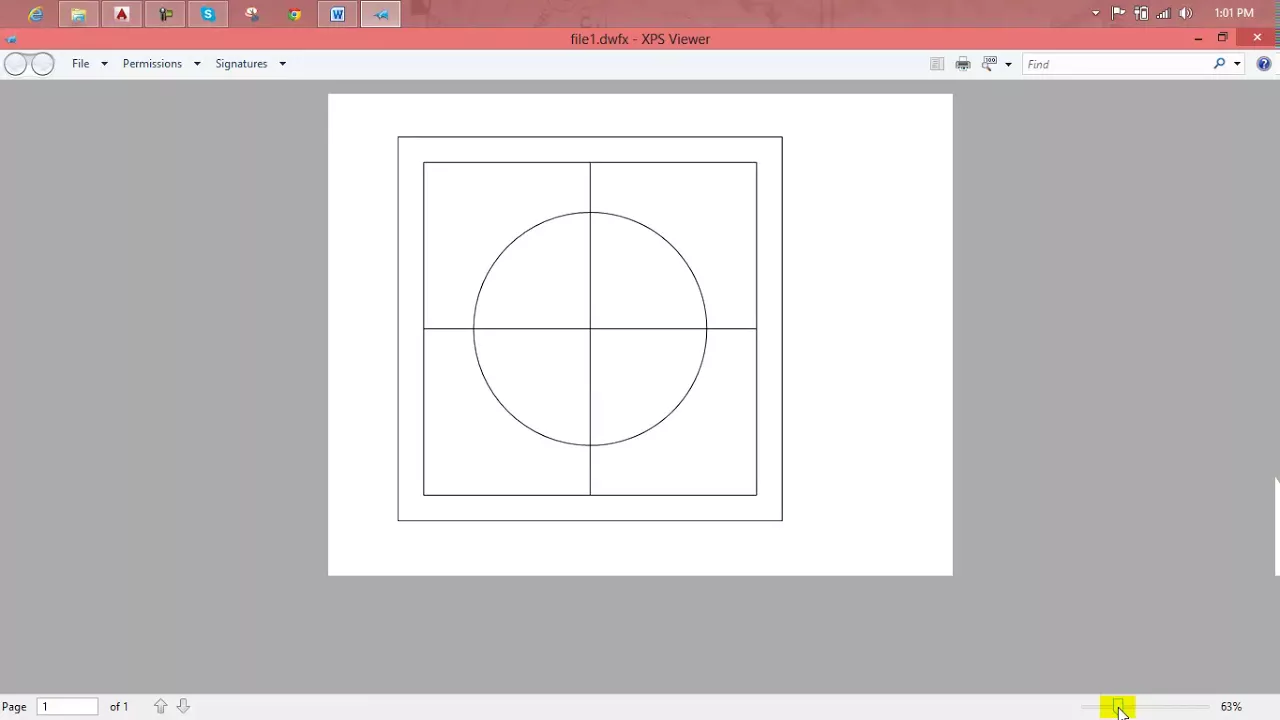Viewport: 1280px width, 720px height.
Task: Switch to AutoCAD in the taskbar
Action: 122,14
